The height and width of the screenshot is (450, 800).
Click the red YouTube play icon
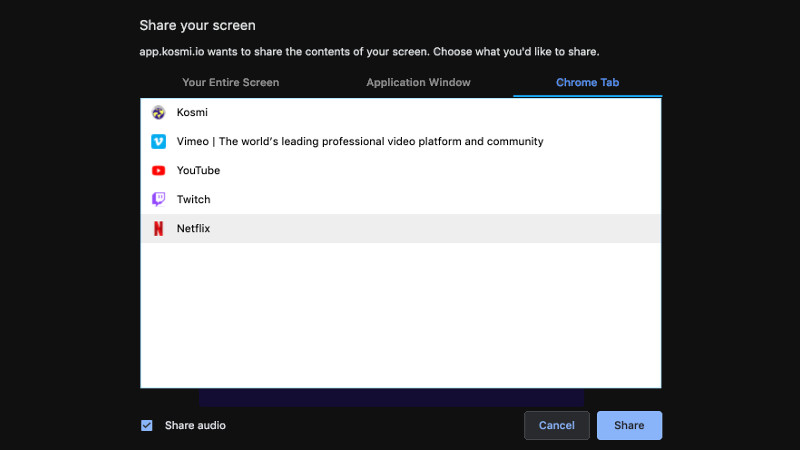(158, 171)
